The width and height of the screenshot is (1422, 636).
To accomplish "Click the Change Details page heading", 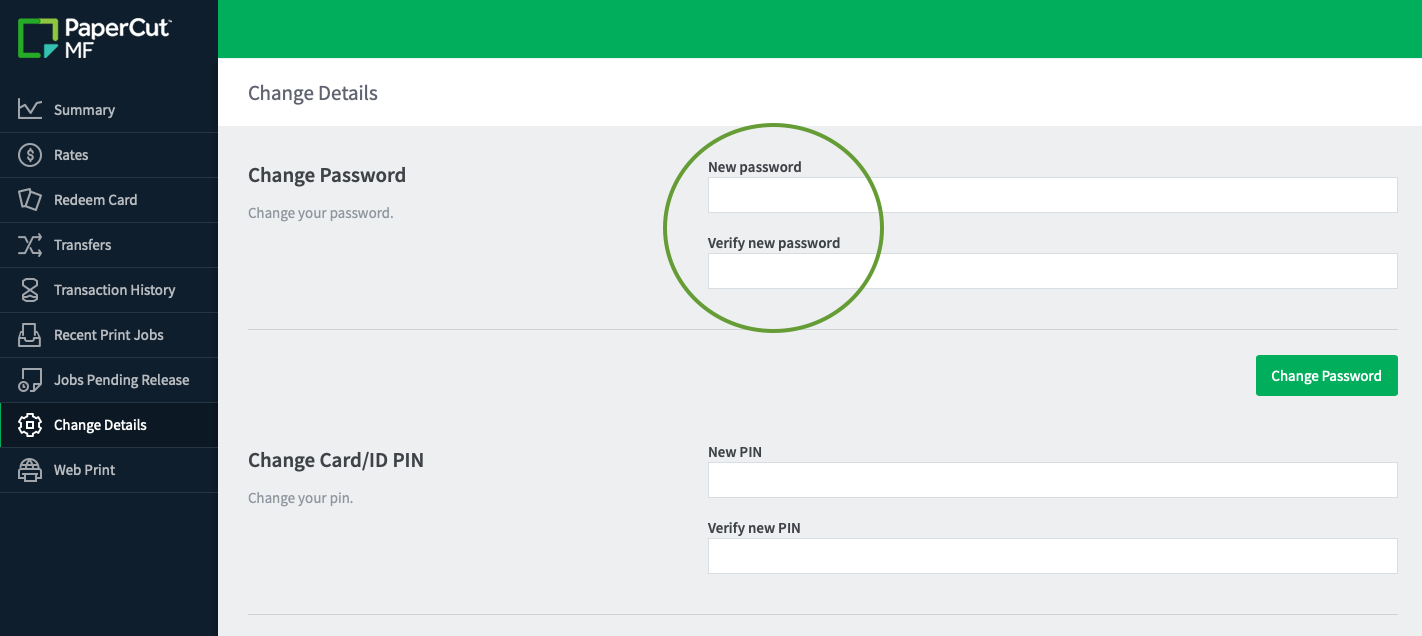I will [x=313, y=93].
